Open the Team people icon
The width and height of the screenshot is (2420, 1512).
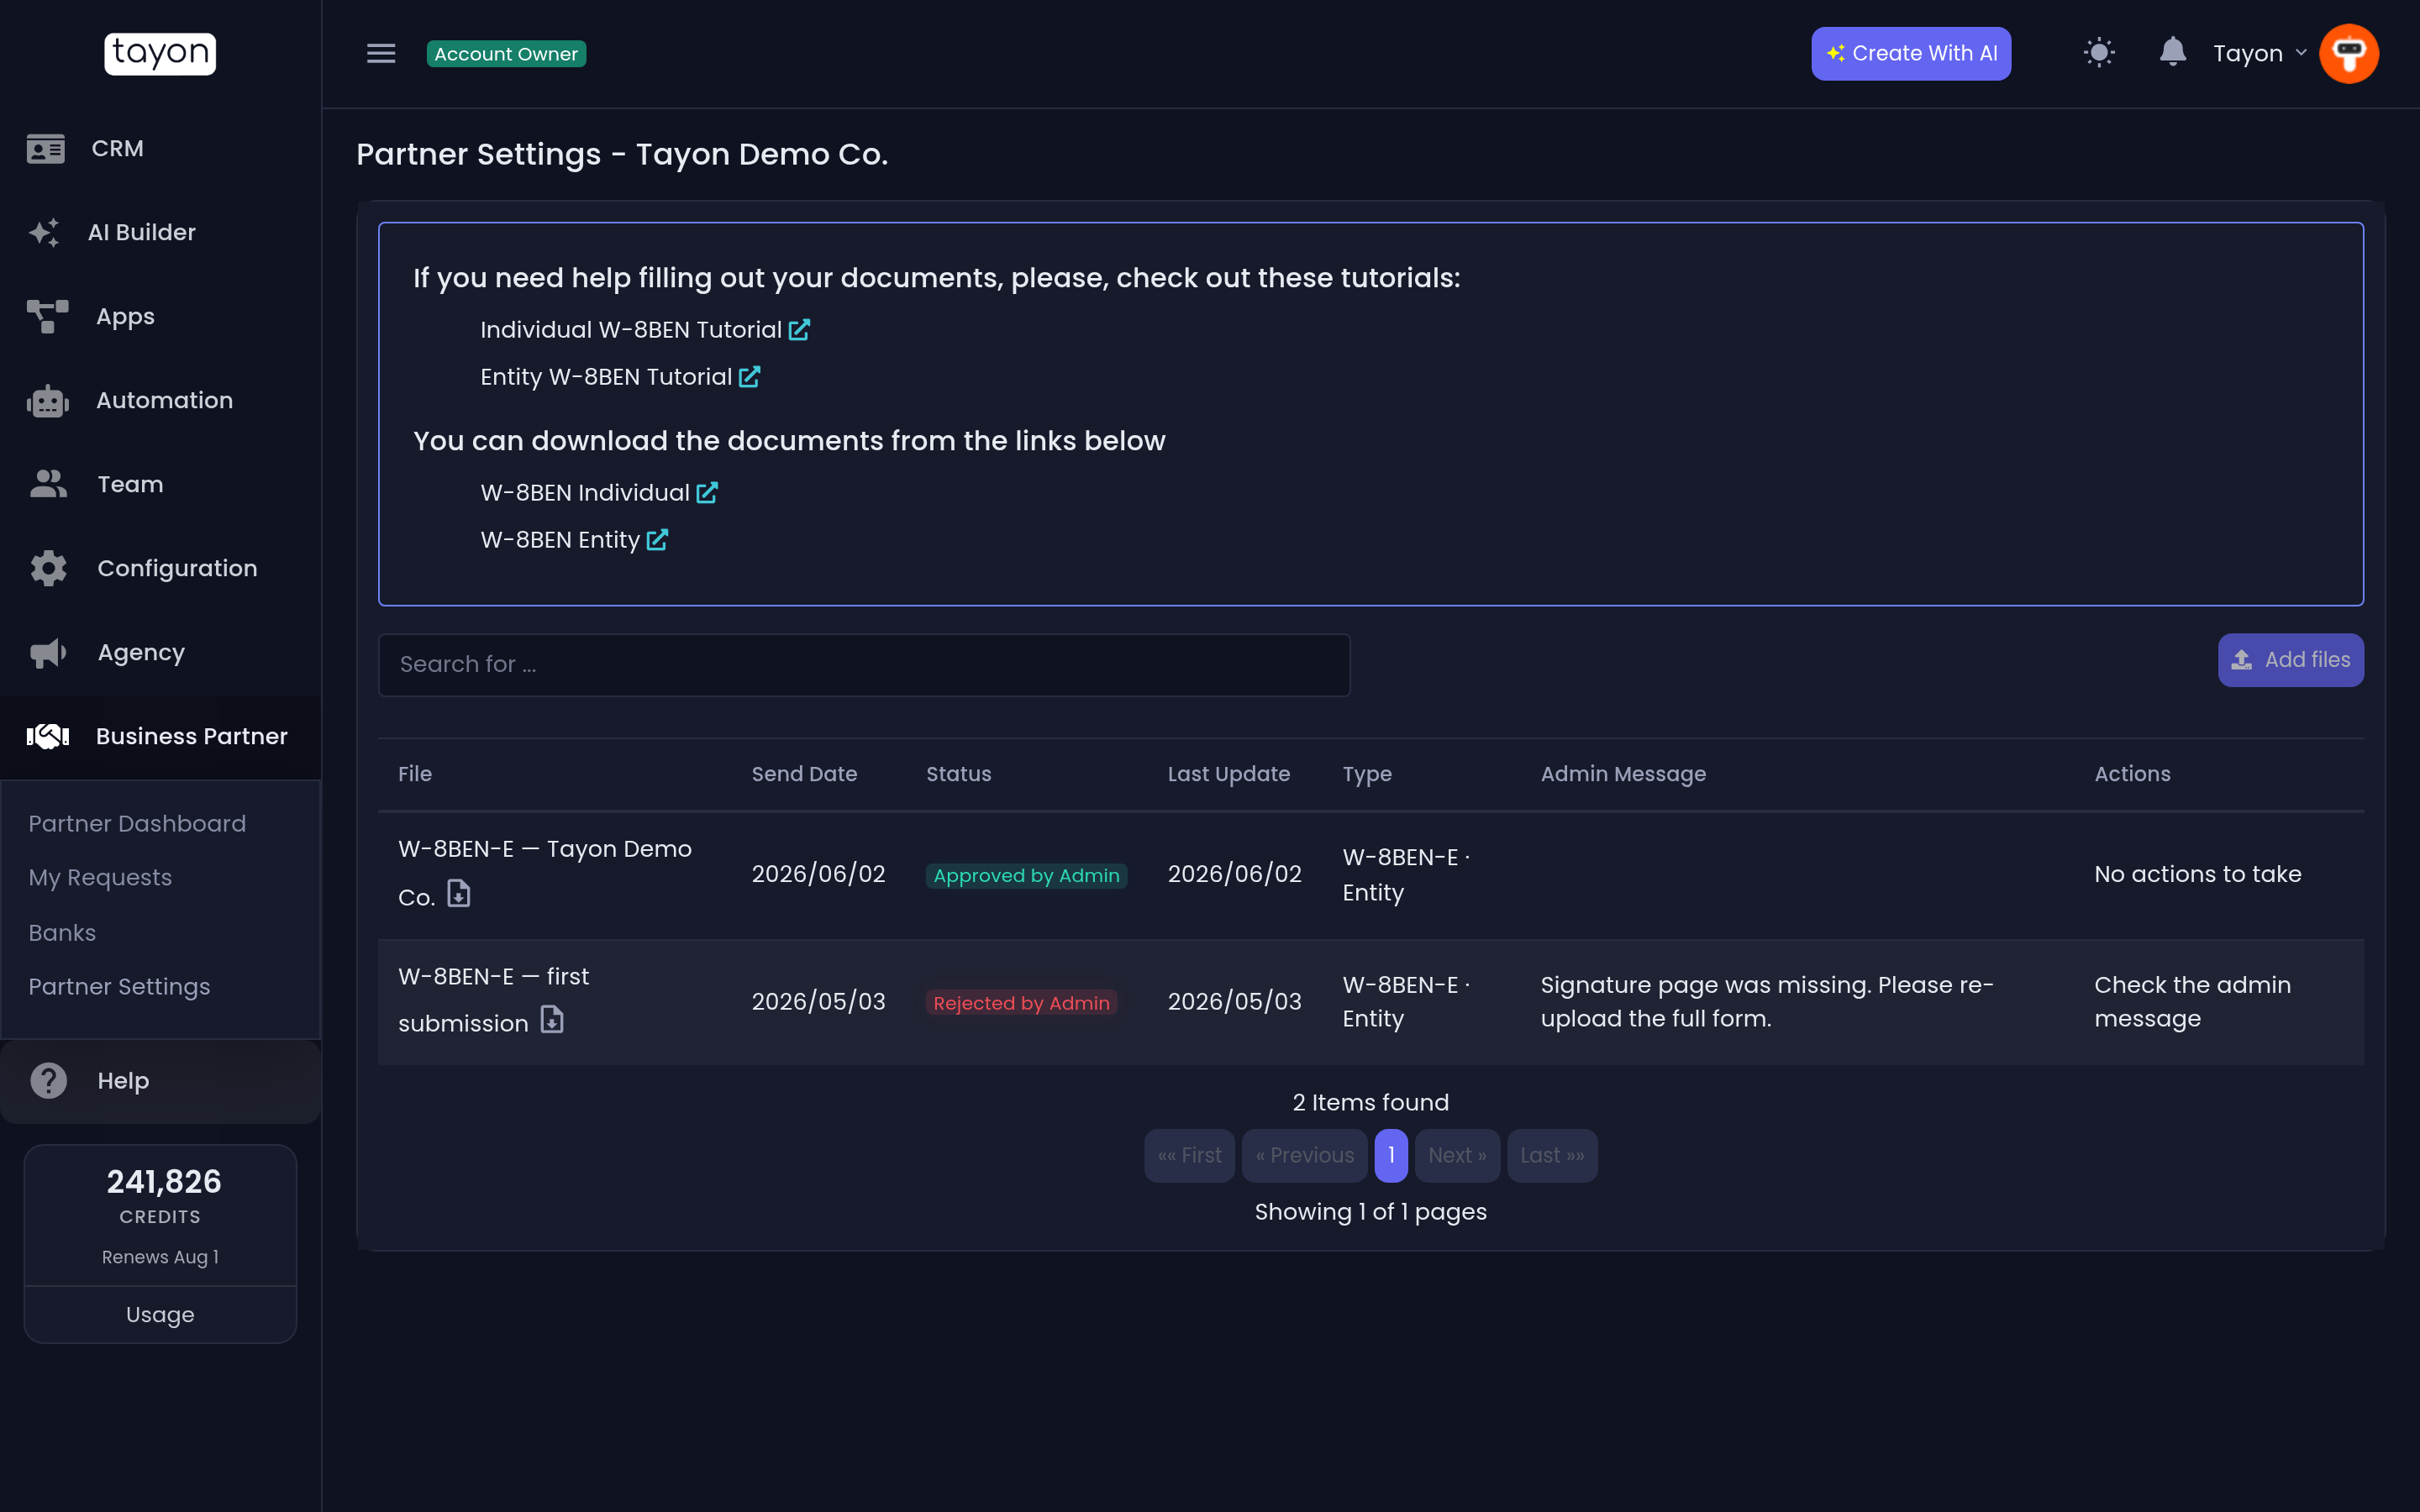point(48,485)
